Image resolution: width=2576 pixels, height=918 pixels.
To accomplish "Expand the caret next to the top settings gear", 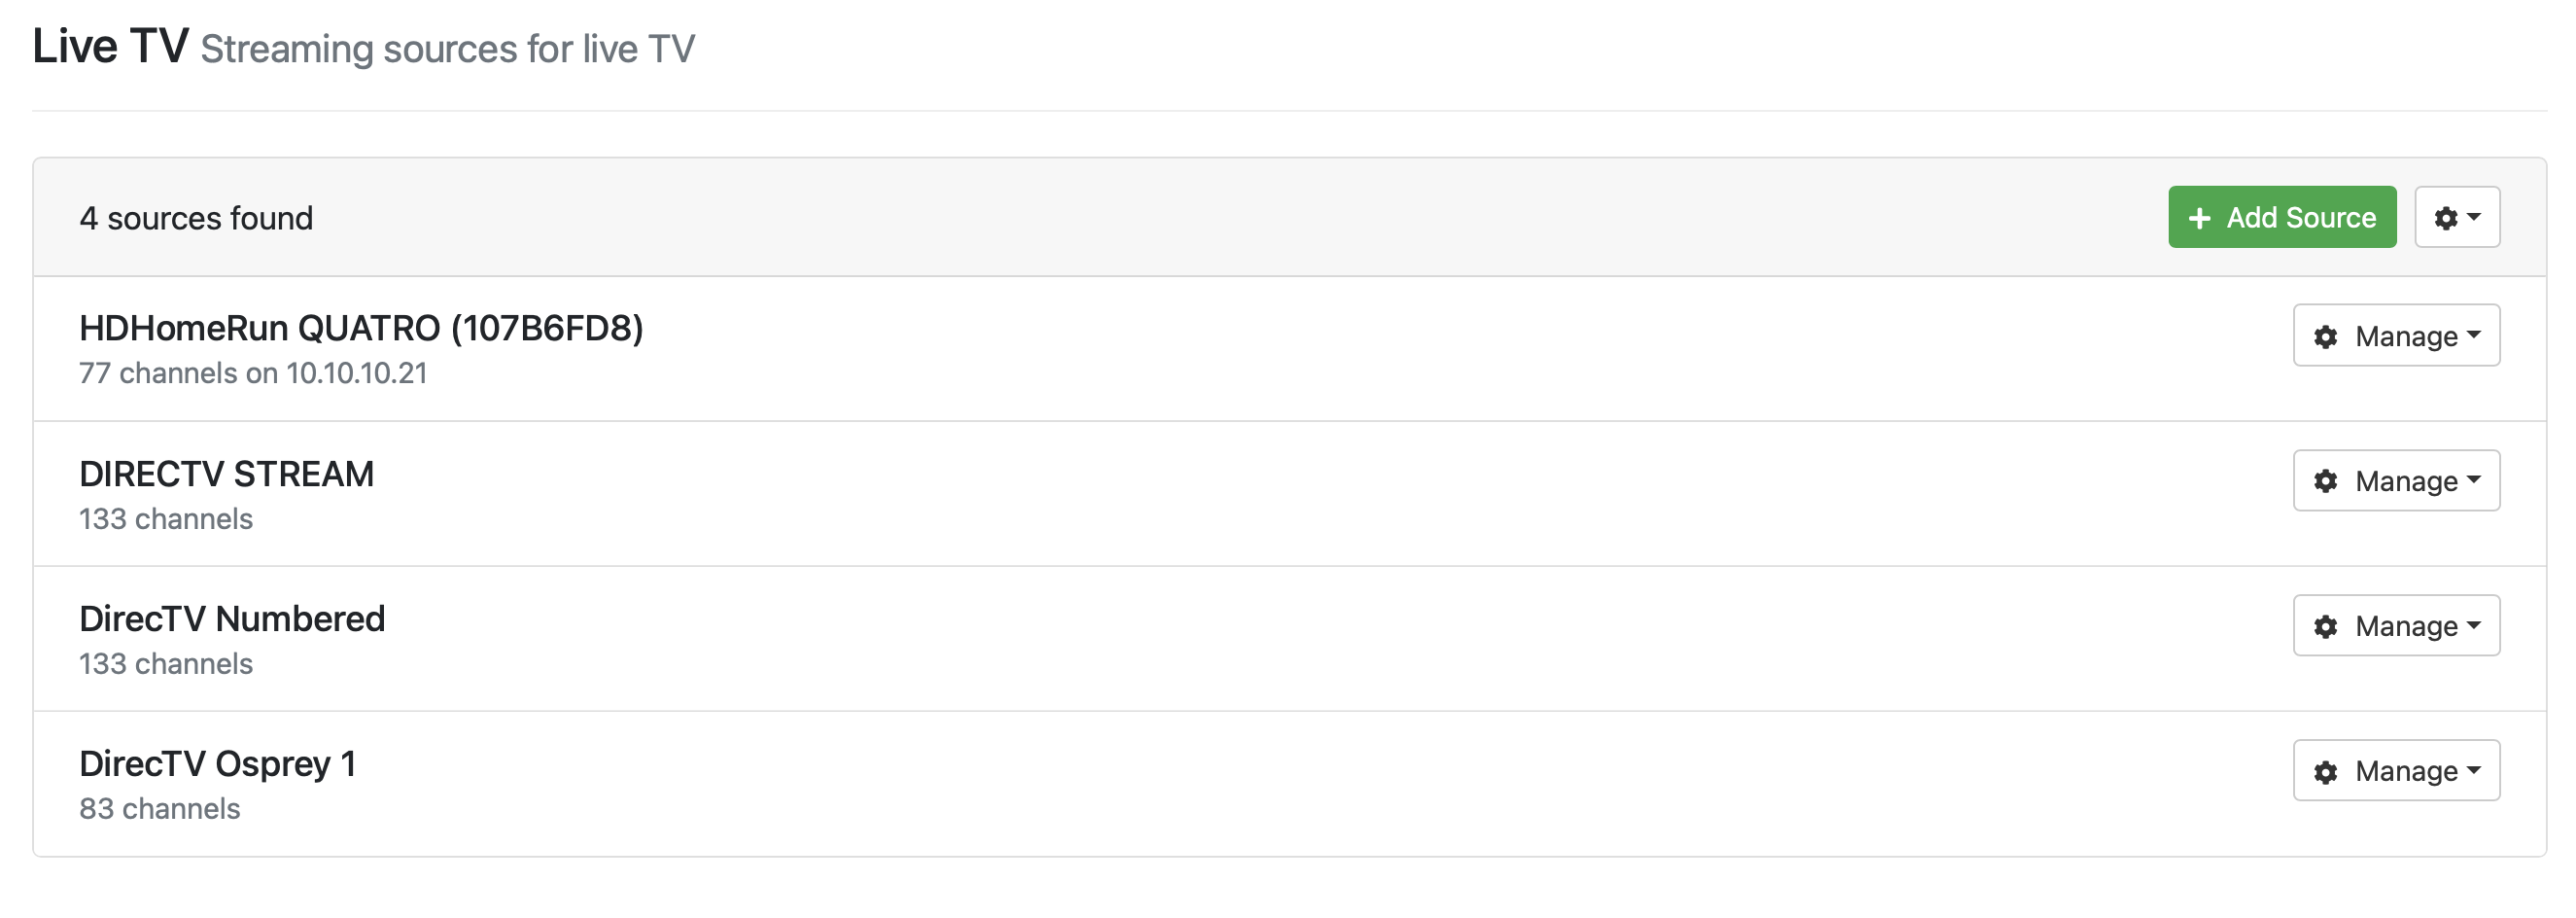I will (2474, 217).
